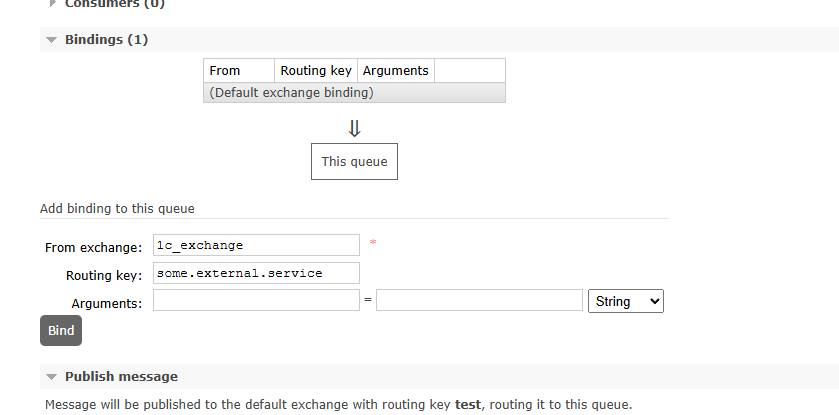Click the Arguments value input box

[x=479, y=301]
